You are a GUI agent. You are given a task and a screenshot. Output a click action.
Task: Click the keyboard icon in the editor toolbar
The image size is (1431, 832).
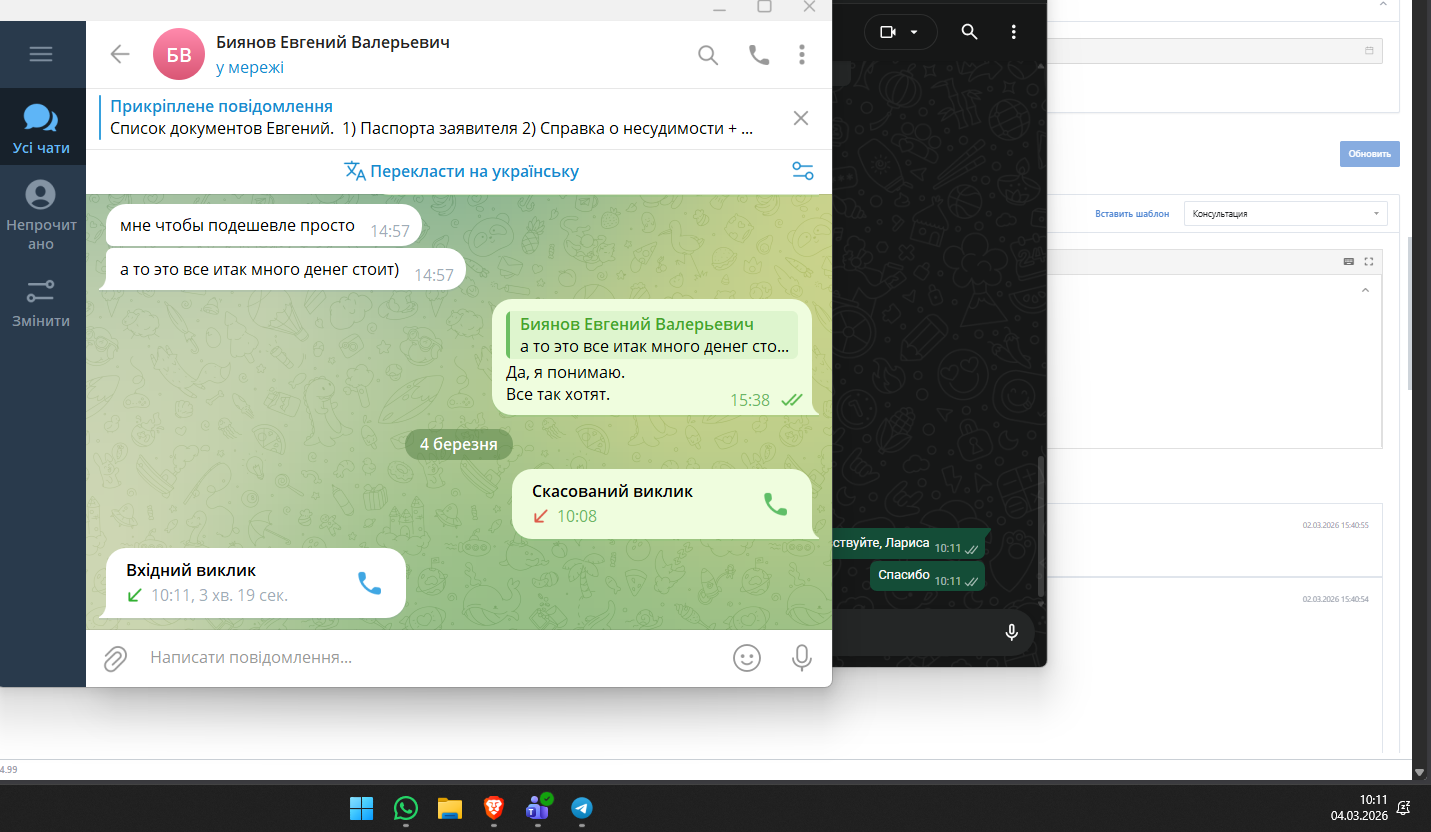click(x=1349, y=261)
